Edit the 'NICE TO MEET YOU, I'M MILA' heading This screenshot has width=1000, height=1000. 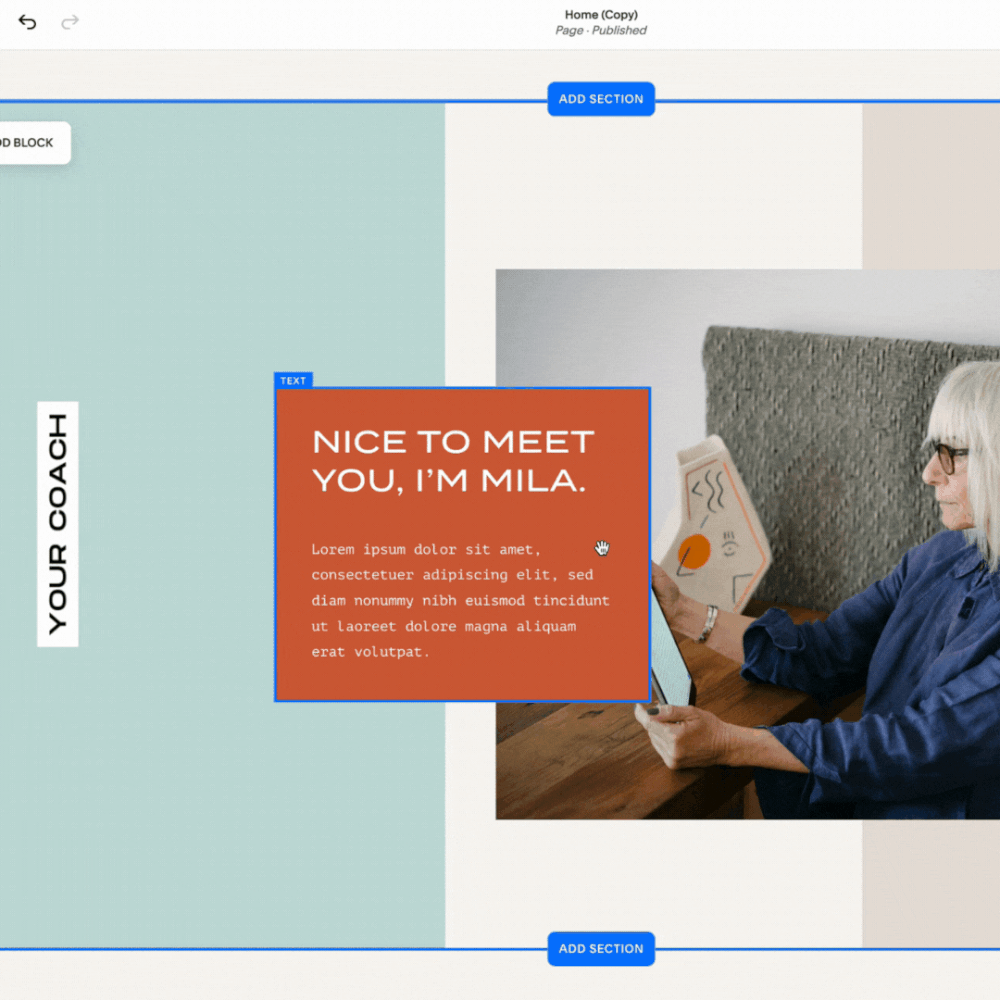[x=452, y=460]
